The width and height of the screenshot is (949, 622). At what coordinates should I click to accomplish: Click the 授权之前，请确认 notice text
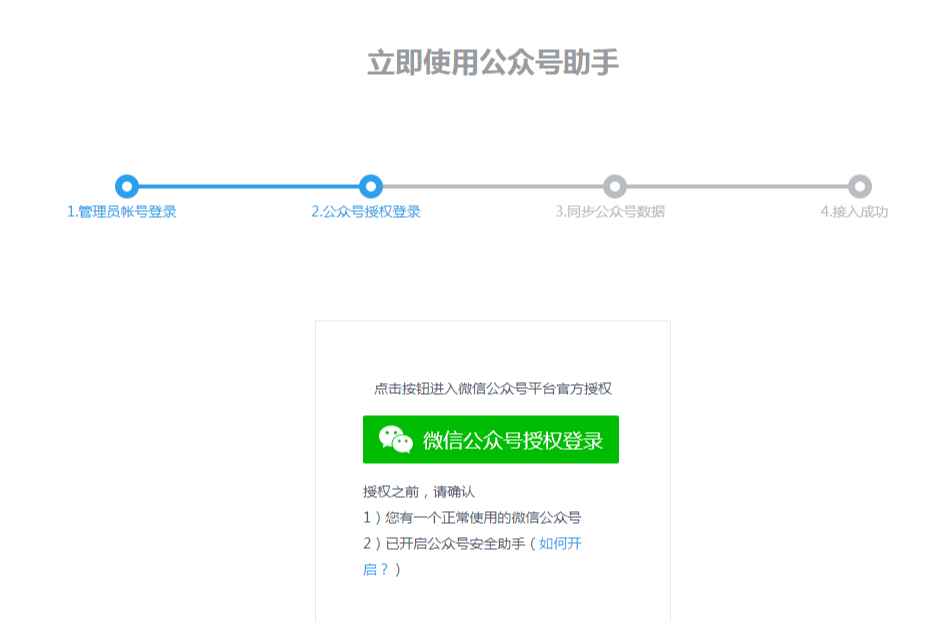point(418,492)
